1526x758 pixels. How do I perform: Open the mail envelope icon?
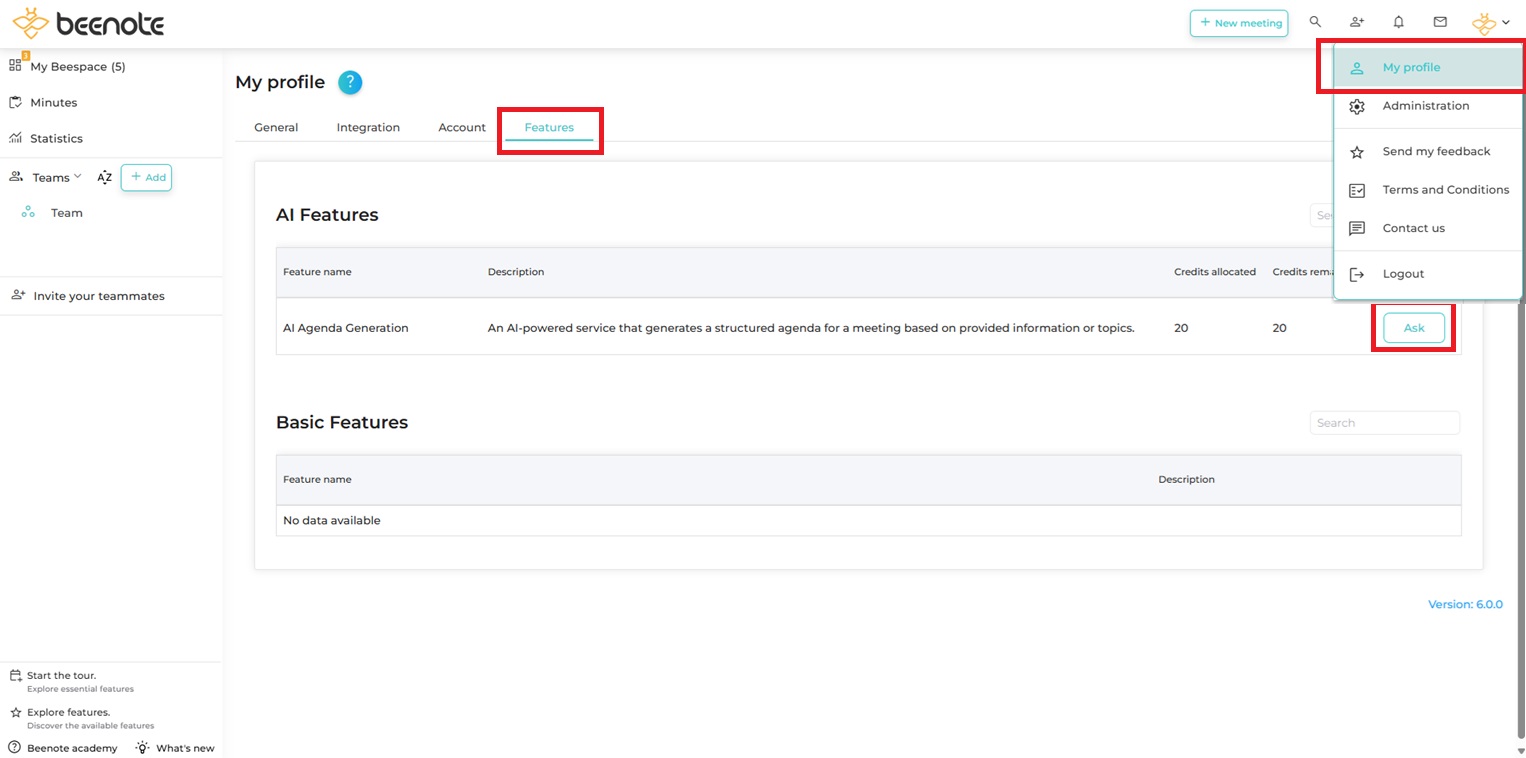[x=1440, y=22]
